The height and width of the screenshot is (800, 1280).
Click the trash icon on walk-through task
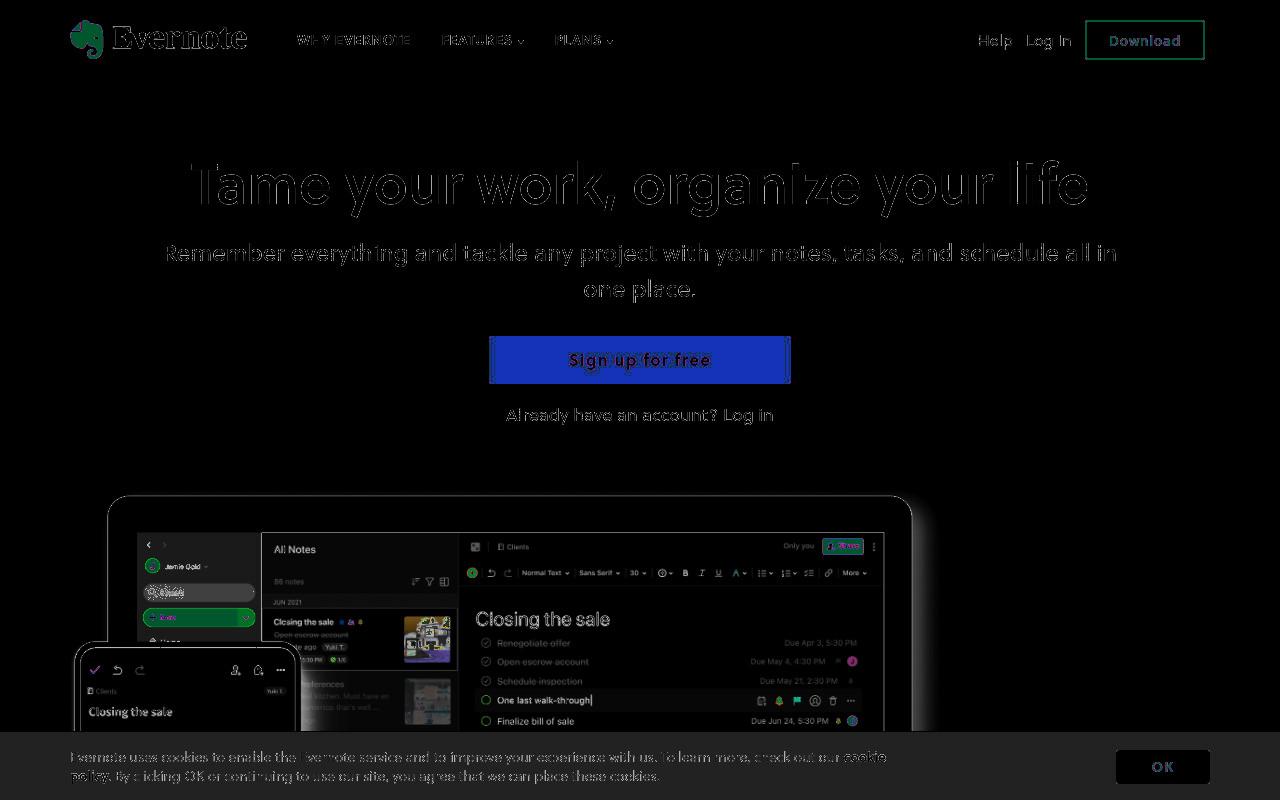coord(833,701)
